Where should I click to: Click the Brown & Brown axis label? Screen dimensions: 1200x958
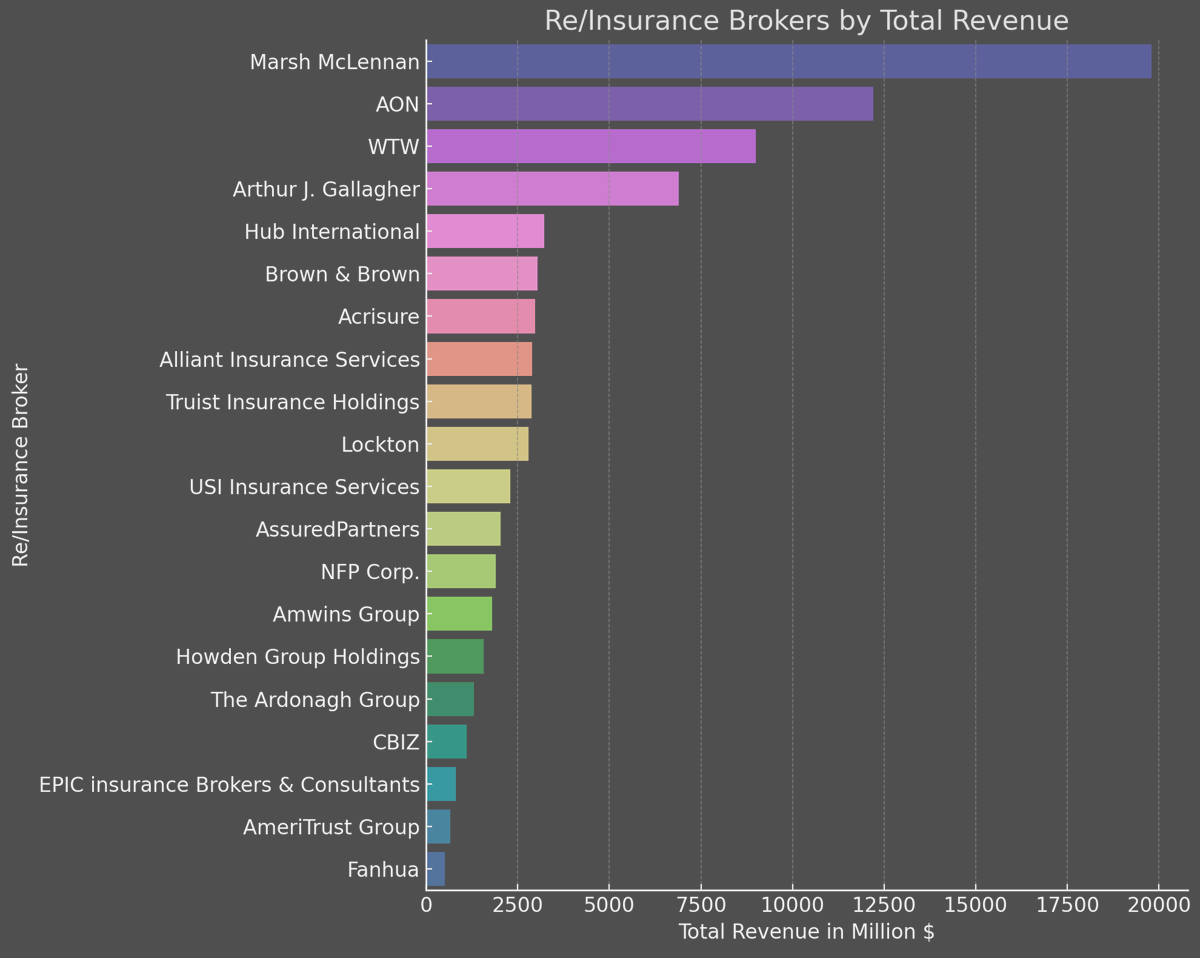point(342,273)
